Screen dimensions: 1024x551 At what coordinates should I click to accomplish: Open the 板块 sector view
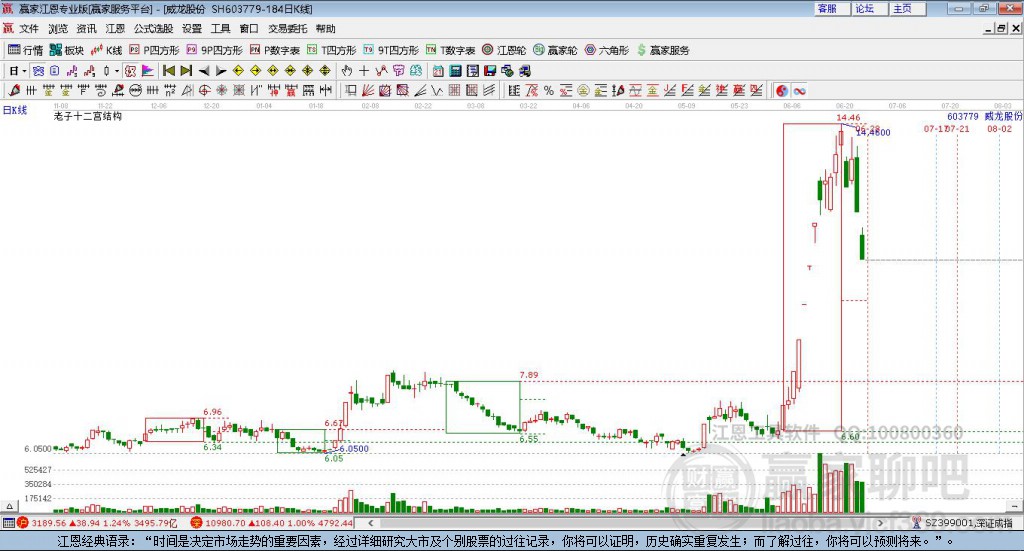(x=67, y=50)
